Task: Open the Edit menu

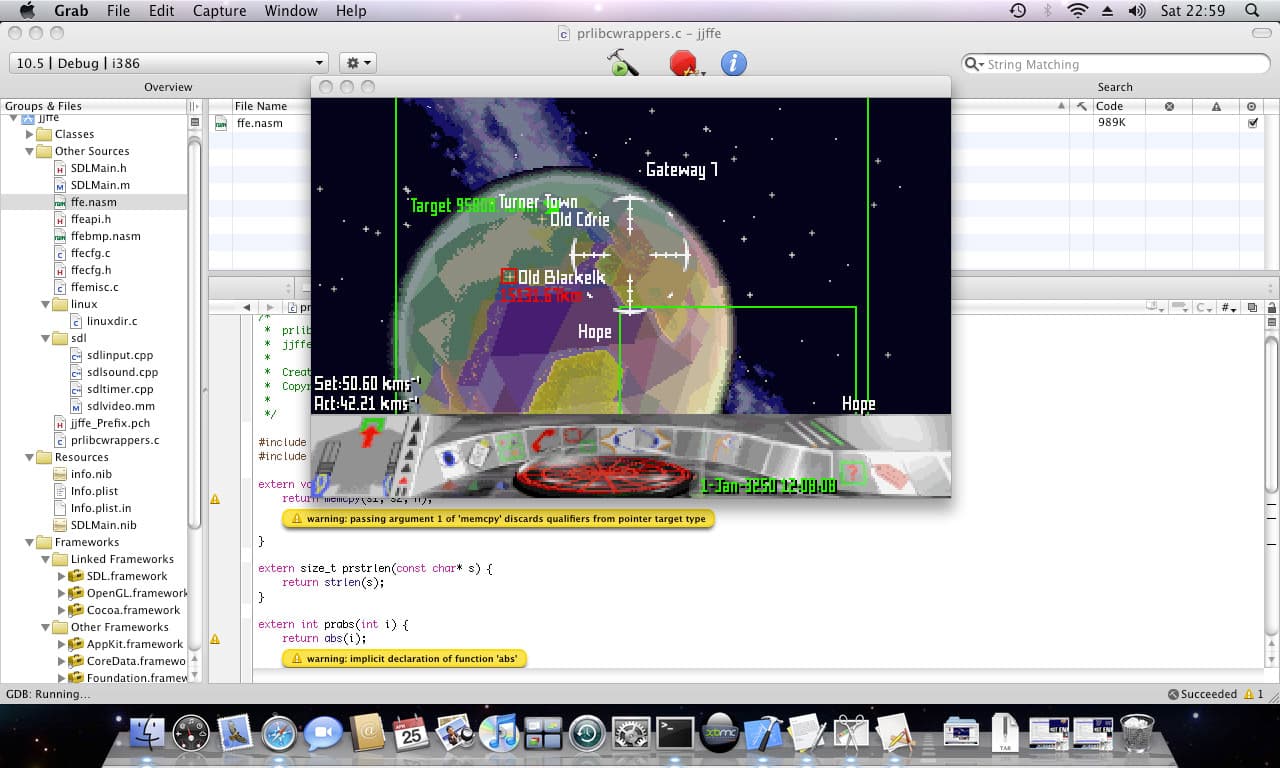Action: pyautogui.click(x=161, y=11)
